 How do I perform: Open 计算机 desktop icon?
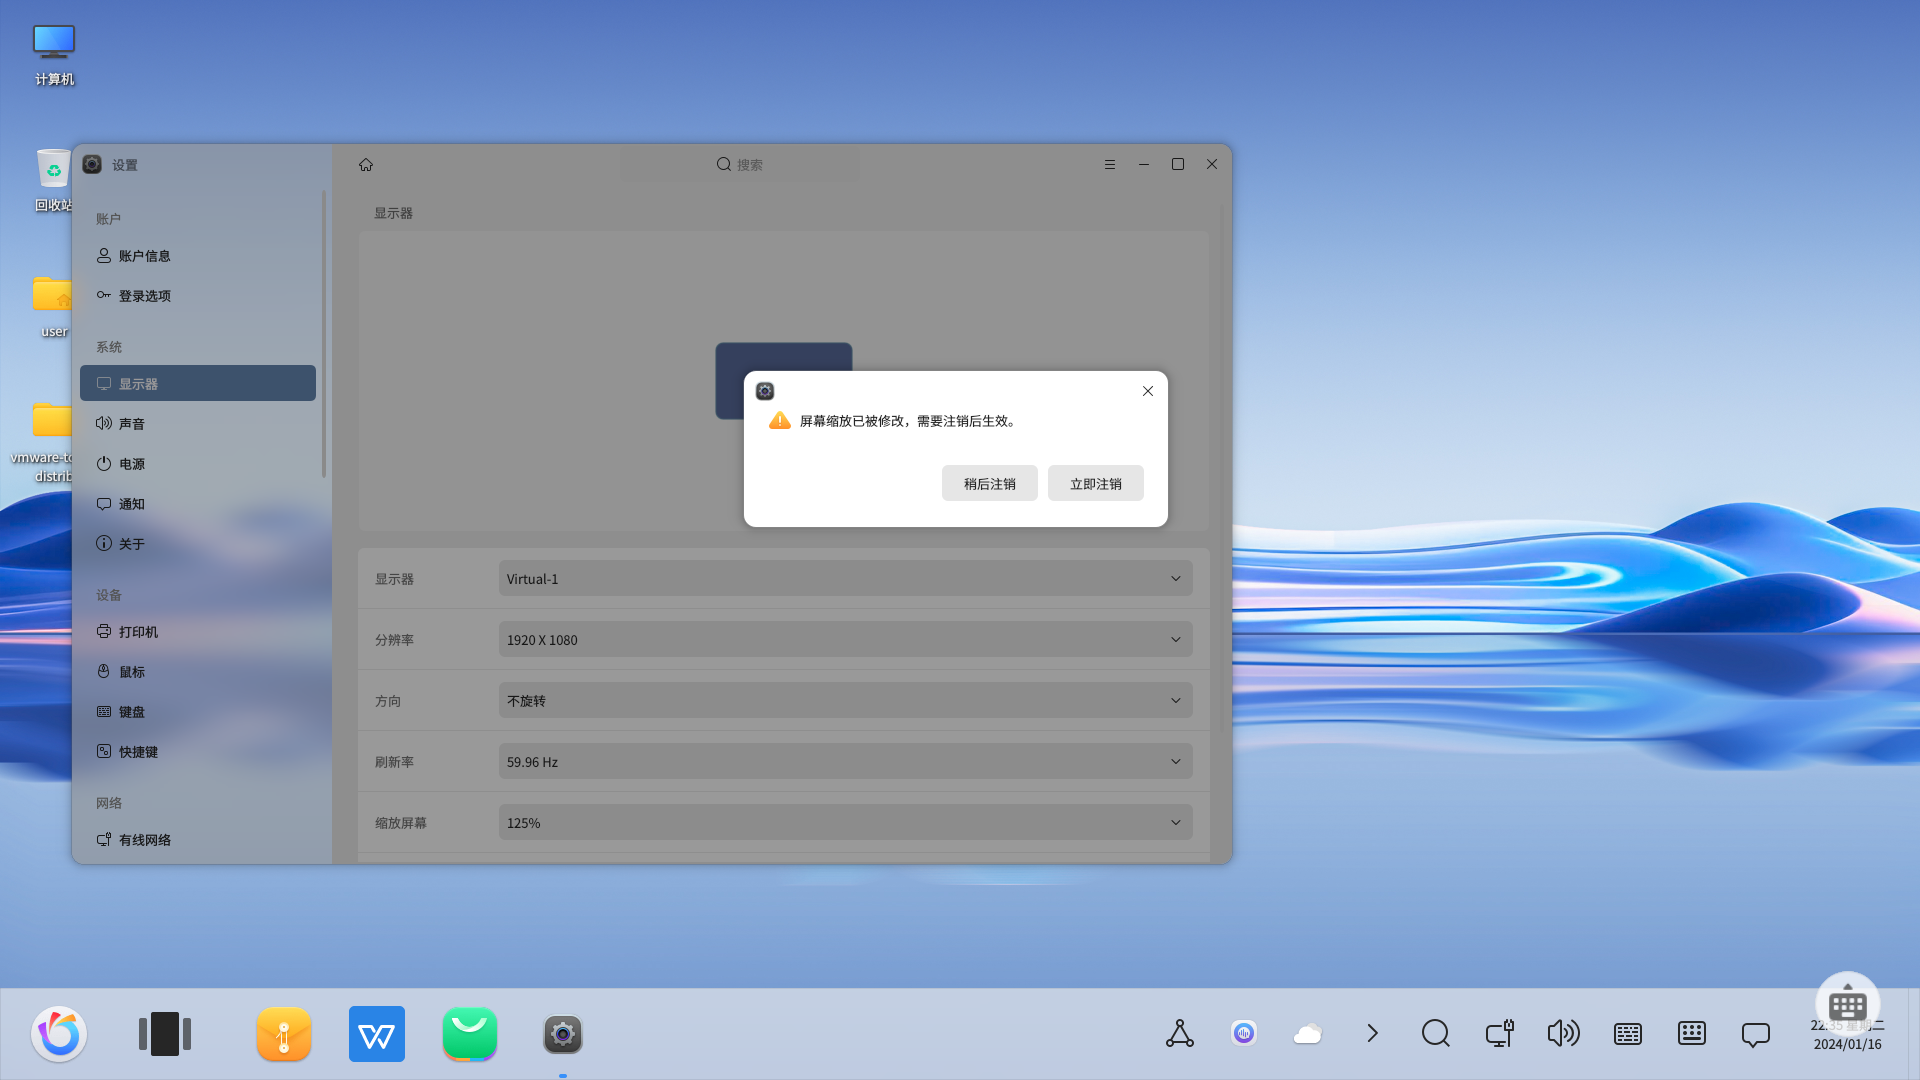coord(54,55)
